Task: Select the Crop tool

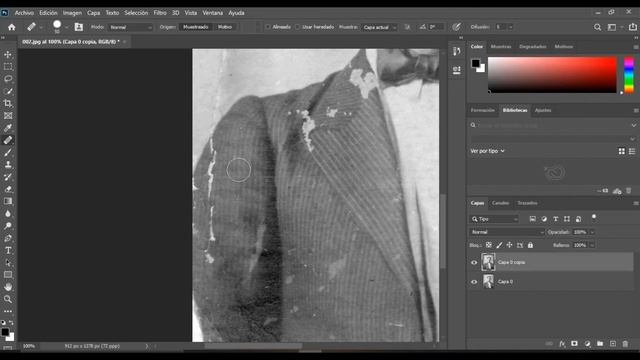Action: [8, 103]
